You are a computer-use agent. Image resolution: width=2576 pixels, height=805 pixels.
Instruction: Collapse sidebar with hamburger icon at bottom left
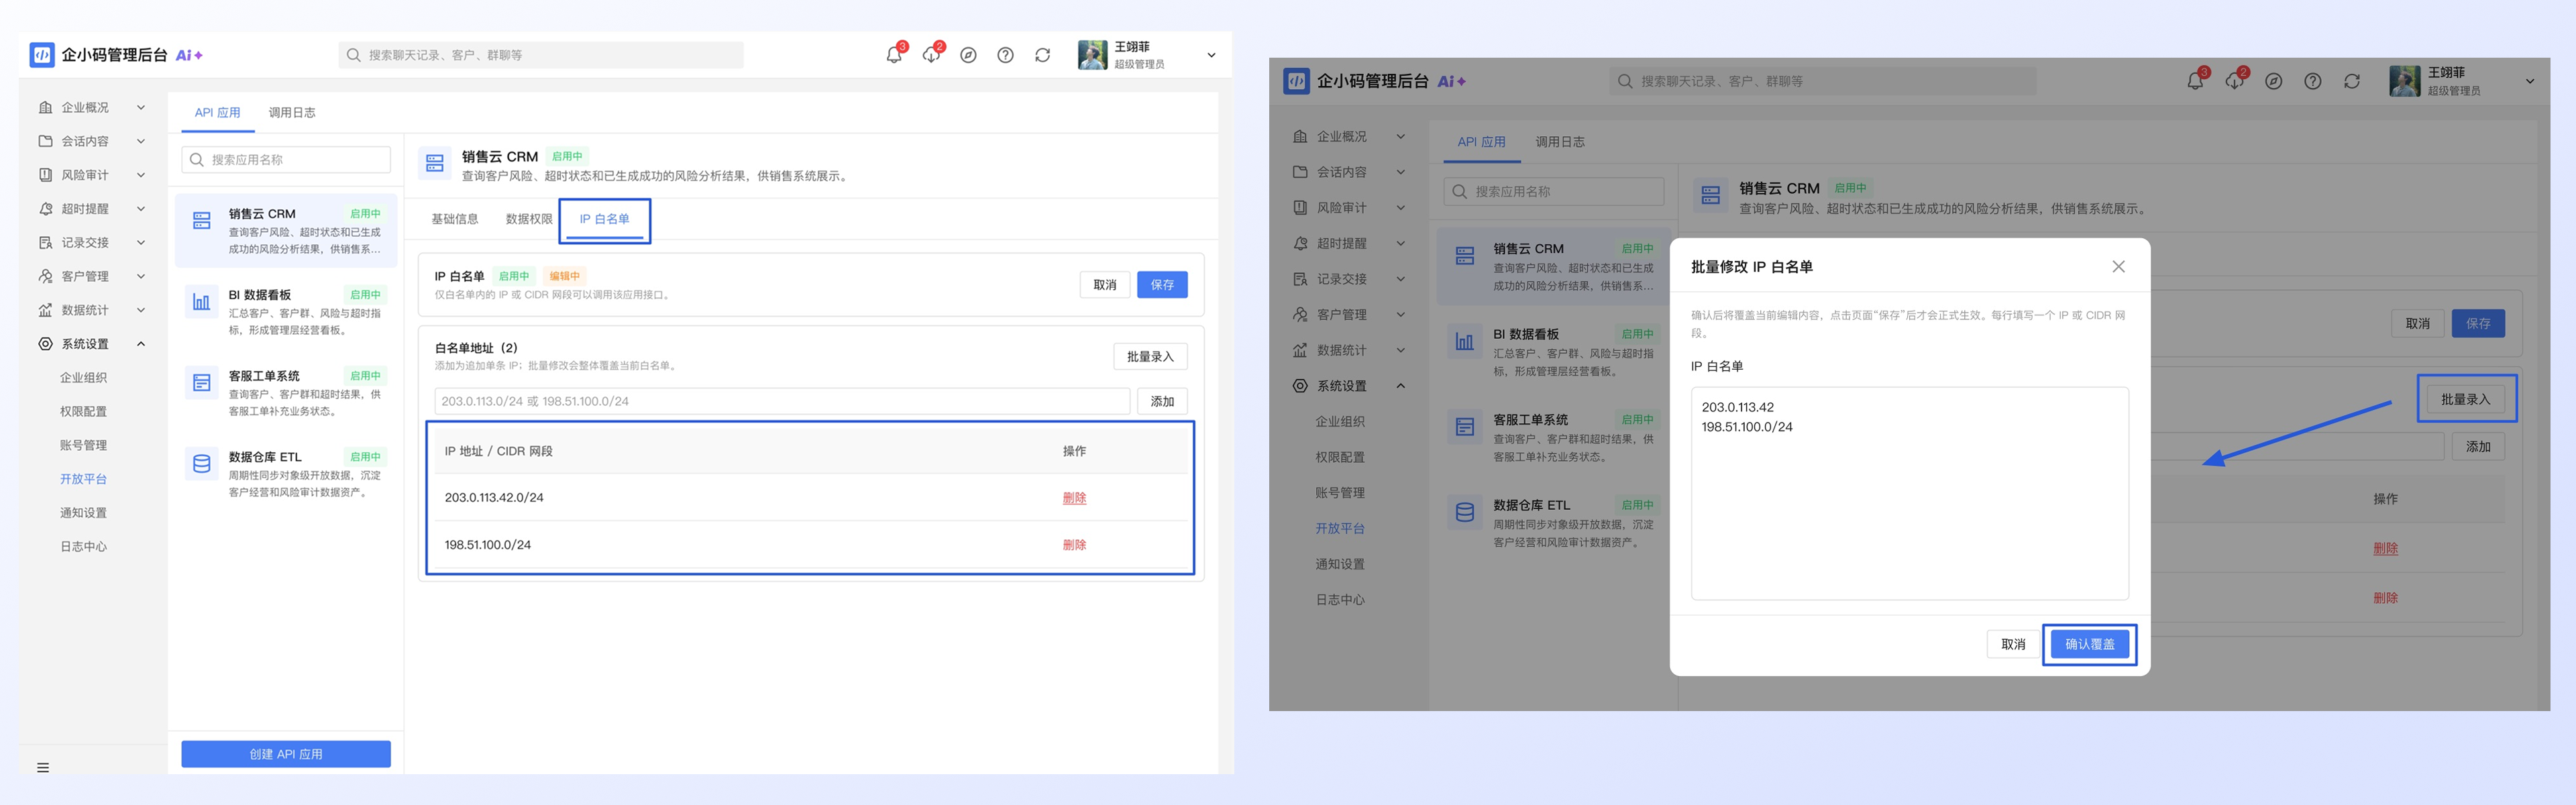pos(43,767)
